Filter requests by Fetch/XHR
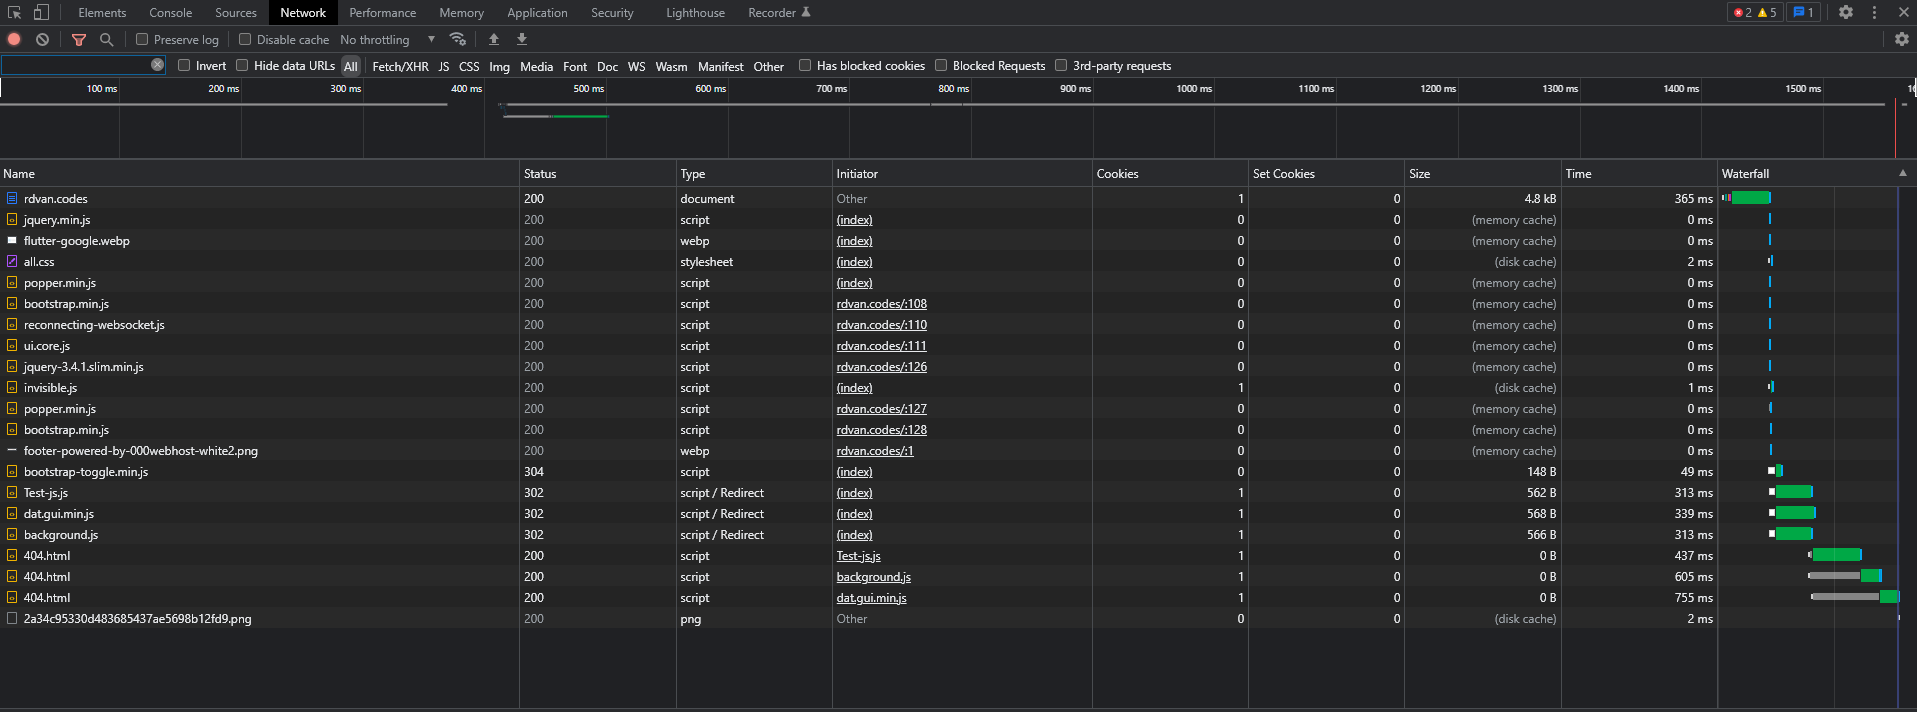 pos(400,66)
